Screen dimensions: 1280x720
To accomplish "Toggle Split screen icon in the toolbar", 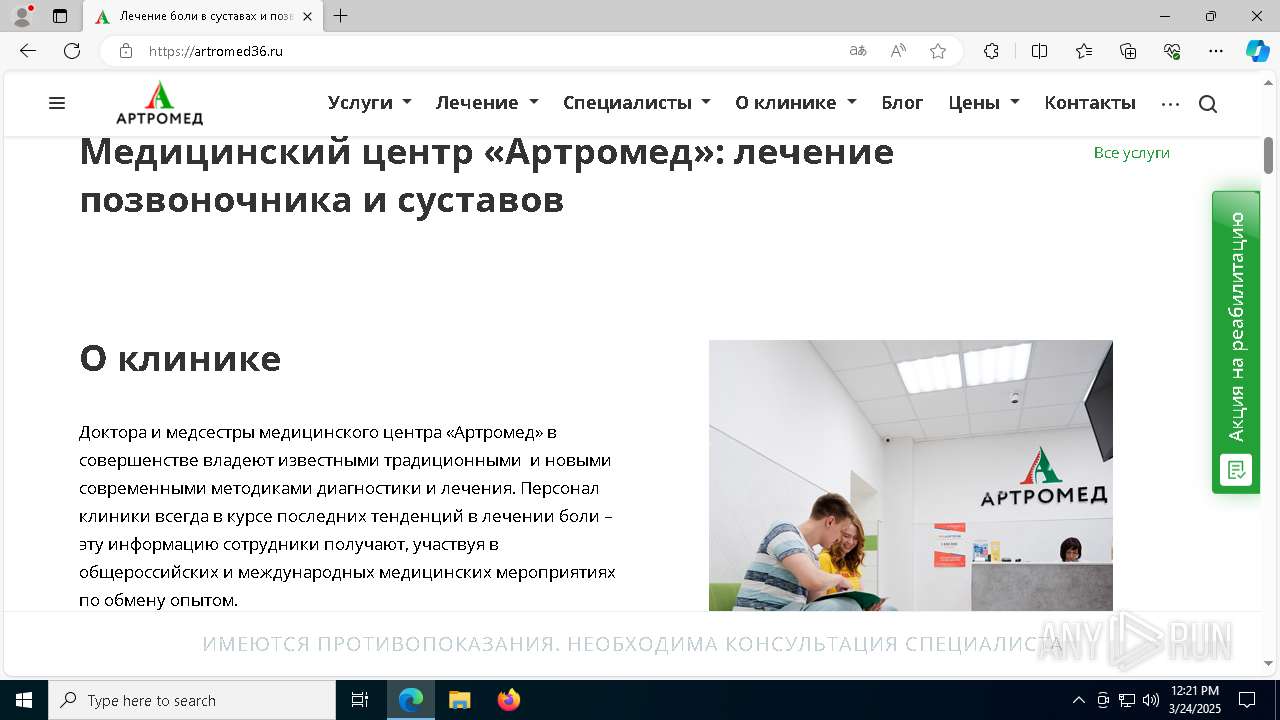I will [1039, 51].
